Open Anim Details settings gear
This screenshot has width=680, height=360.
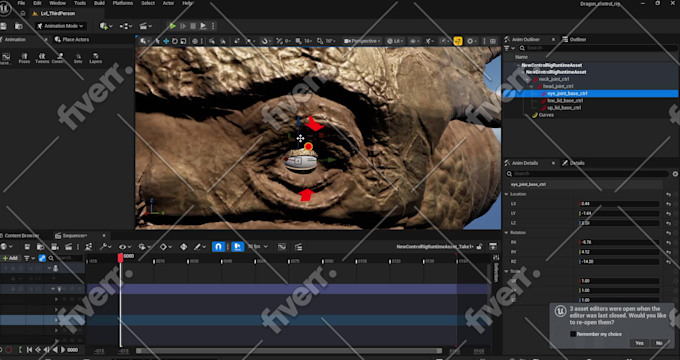(675, 174)
